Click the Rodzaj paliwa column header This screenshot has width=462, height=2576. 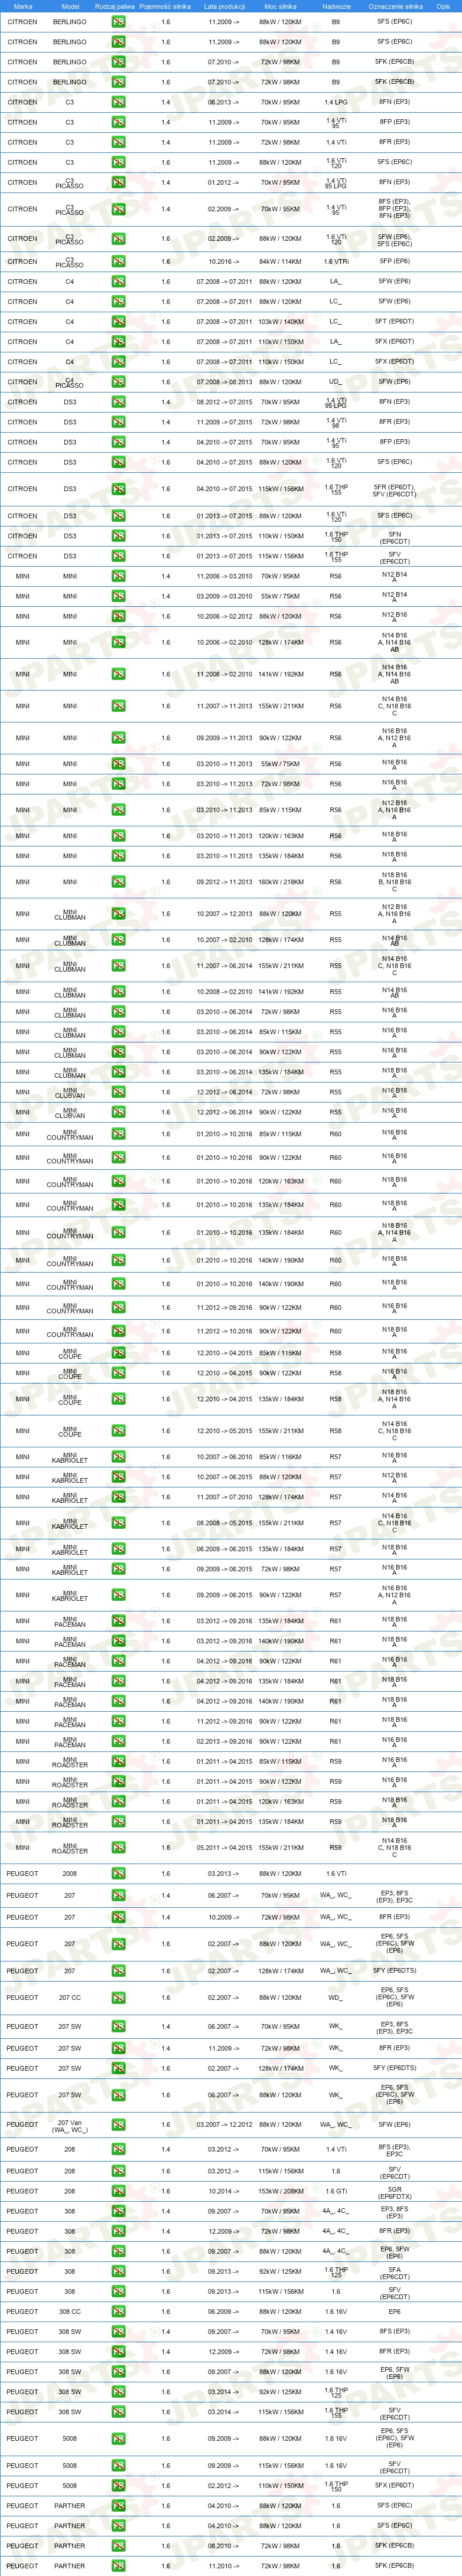[x=115, y=6]
